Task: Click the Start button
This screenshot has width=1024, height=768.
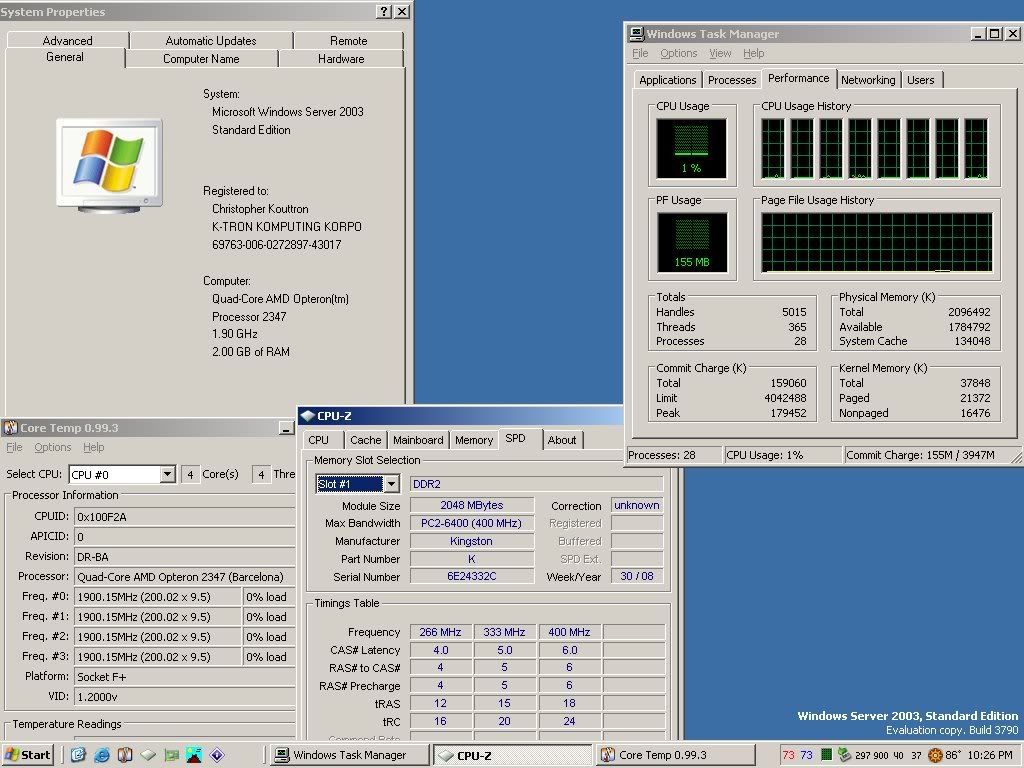Action: (x=28, y=755)
